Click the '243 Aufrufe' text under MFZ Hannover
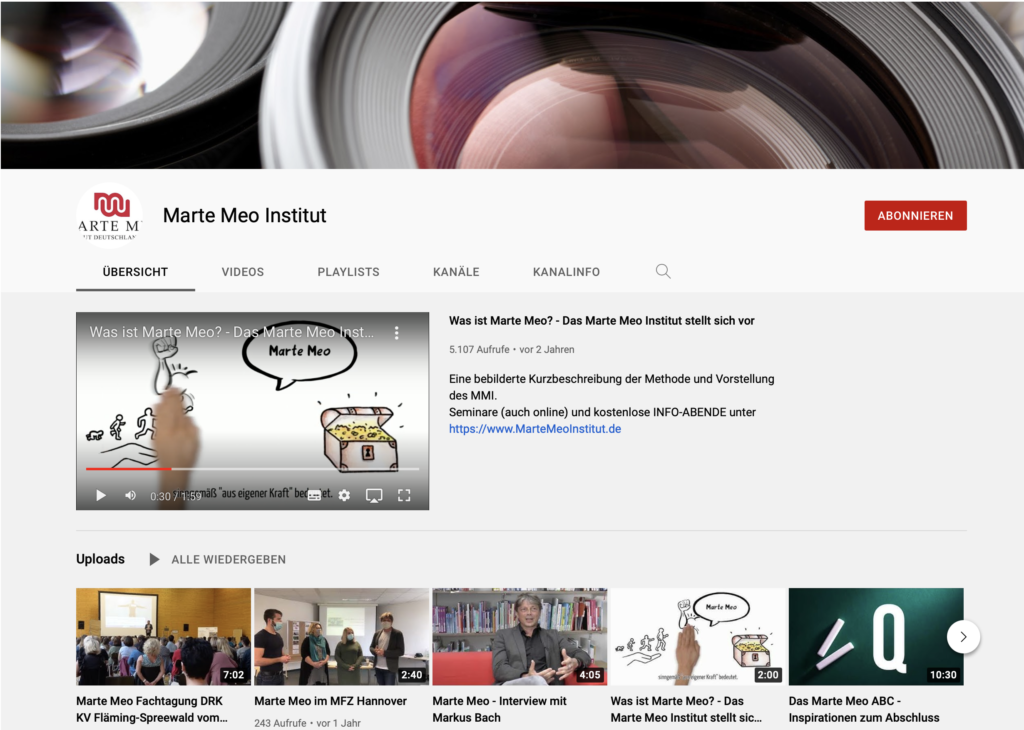The height and width of the screenshot is (730, 1024). click(280, 723)
